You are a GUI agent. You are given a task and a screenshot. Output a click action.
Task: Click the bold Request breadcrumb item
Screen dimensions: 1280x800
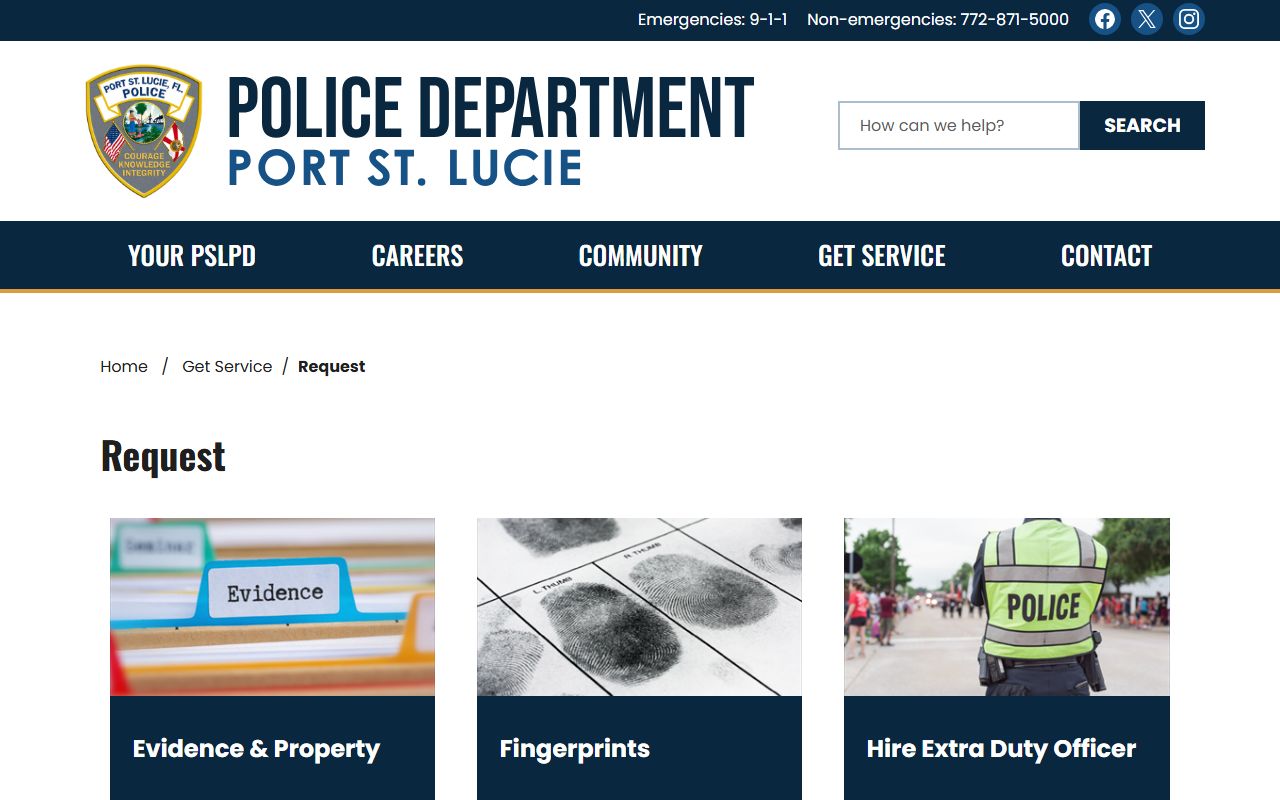332,367
